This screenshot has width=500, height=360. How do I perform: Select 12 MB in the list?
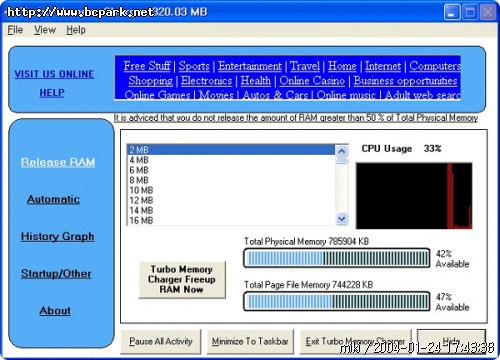click(231, 200)
